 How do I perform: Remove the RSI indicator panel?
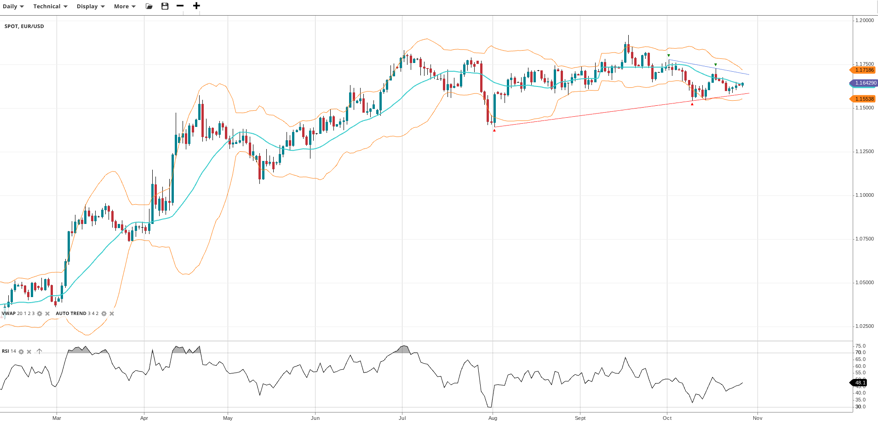tap(29, 352)
